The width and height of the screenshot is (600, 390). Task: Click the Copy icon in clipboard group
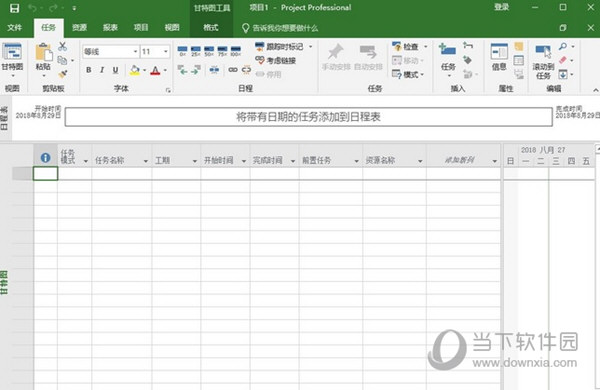62,60
